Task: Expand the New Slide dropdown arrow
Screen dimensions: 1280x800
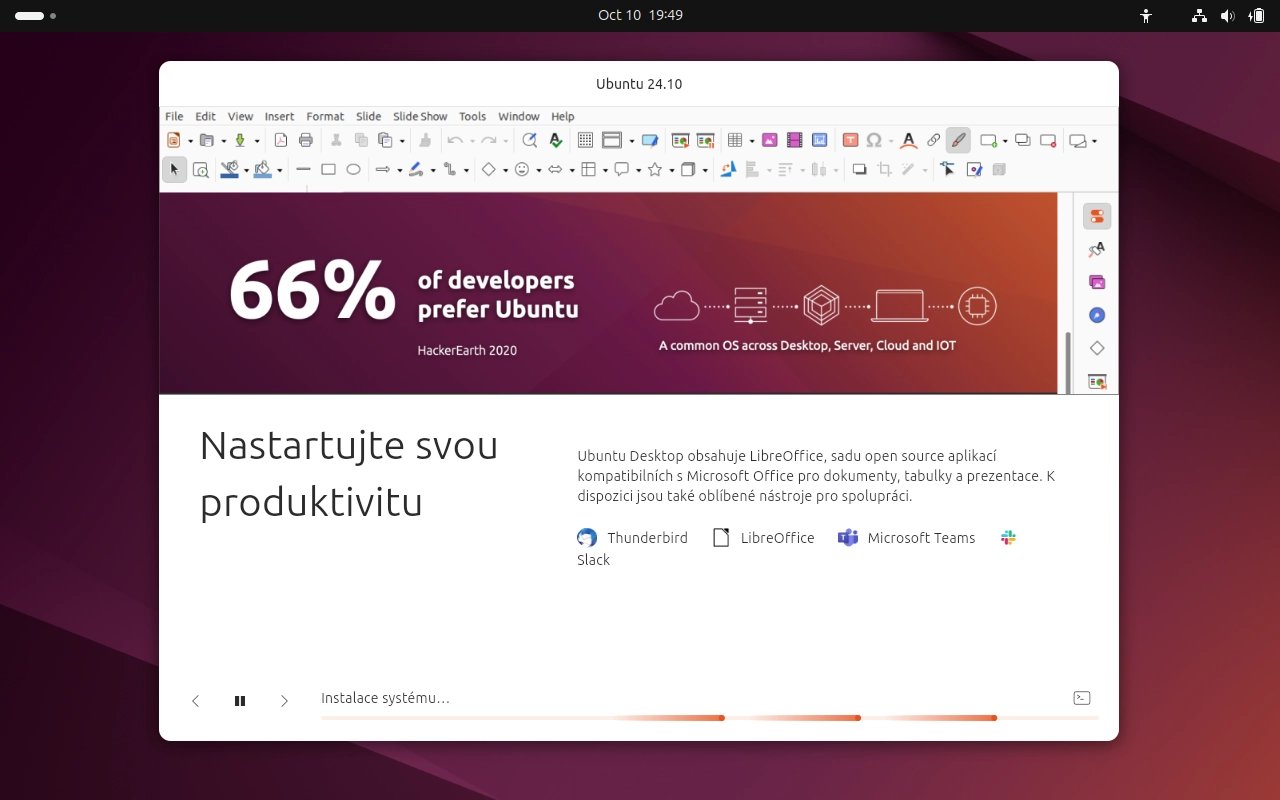Action: (1006, 141)
